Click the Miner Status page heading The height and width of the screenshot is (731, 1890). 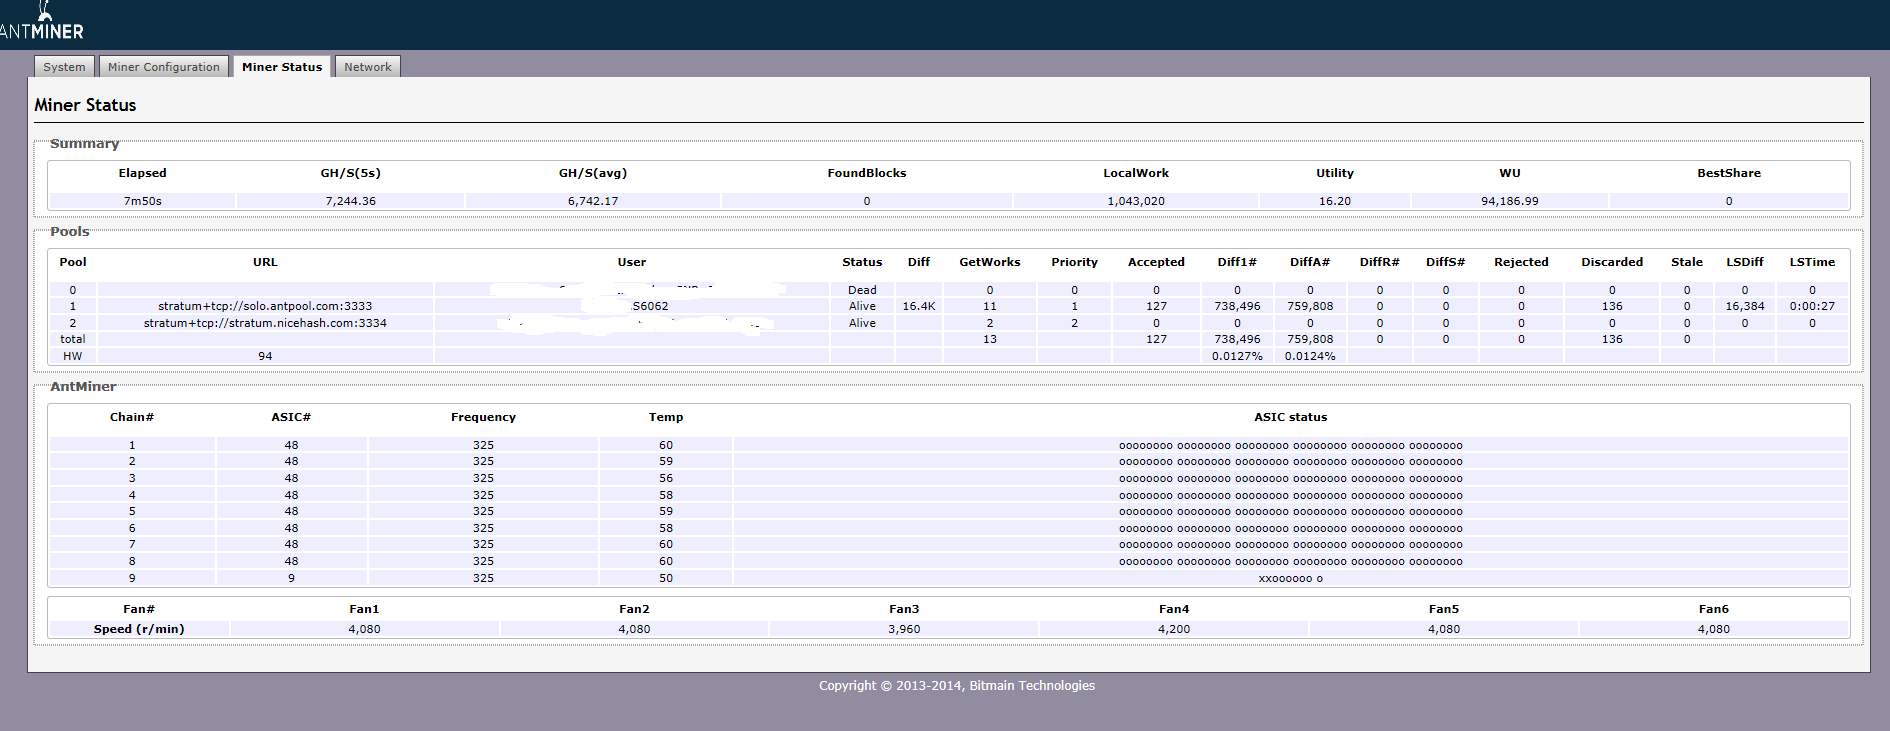pos(85,105)
